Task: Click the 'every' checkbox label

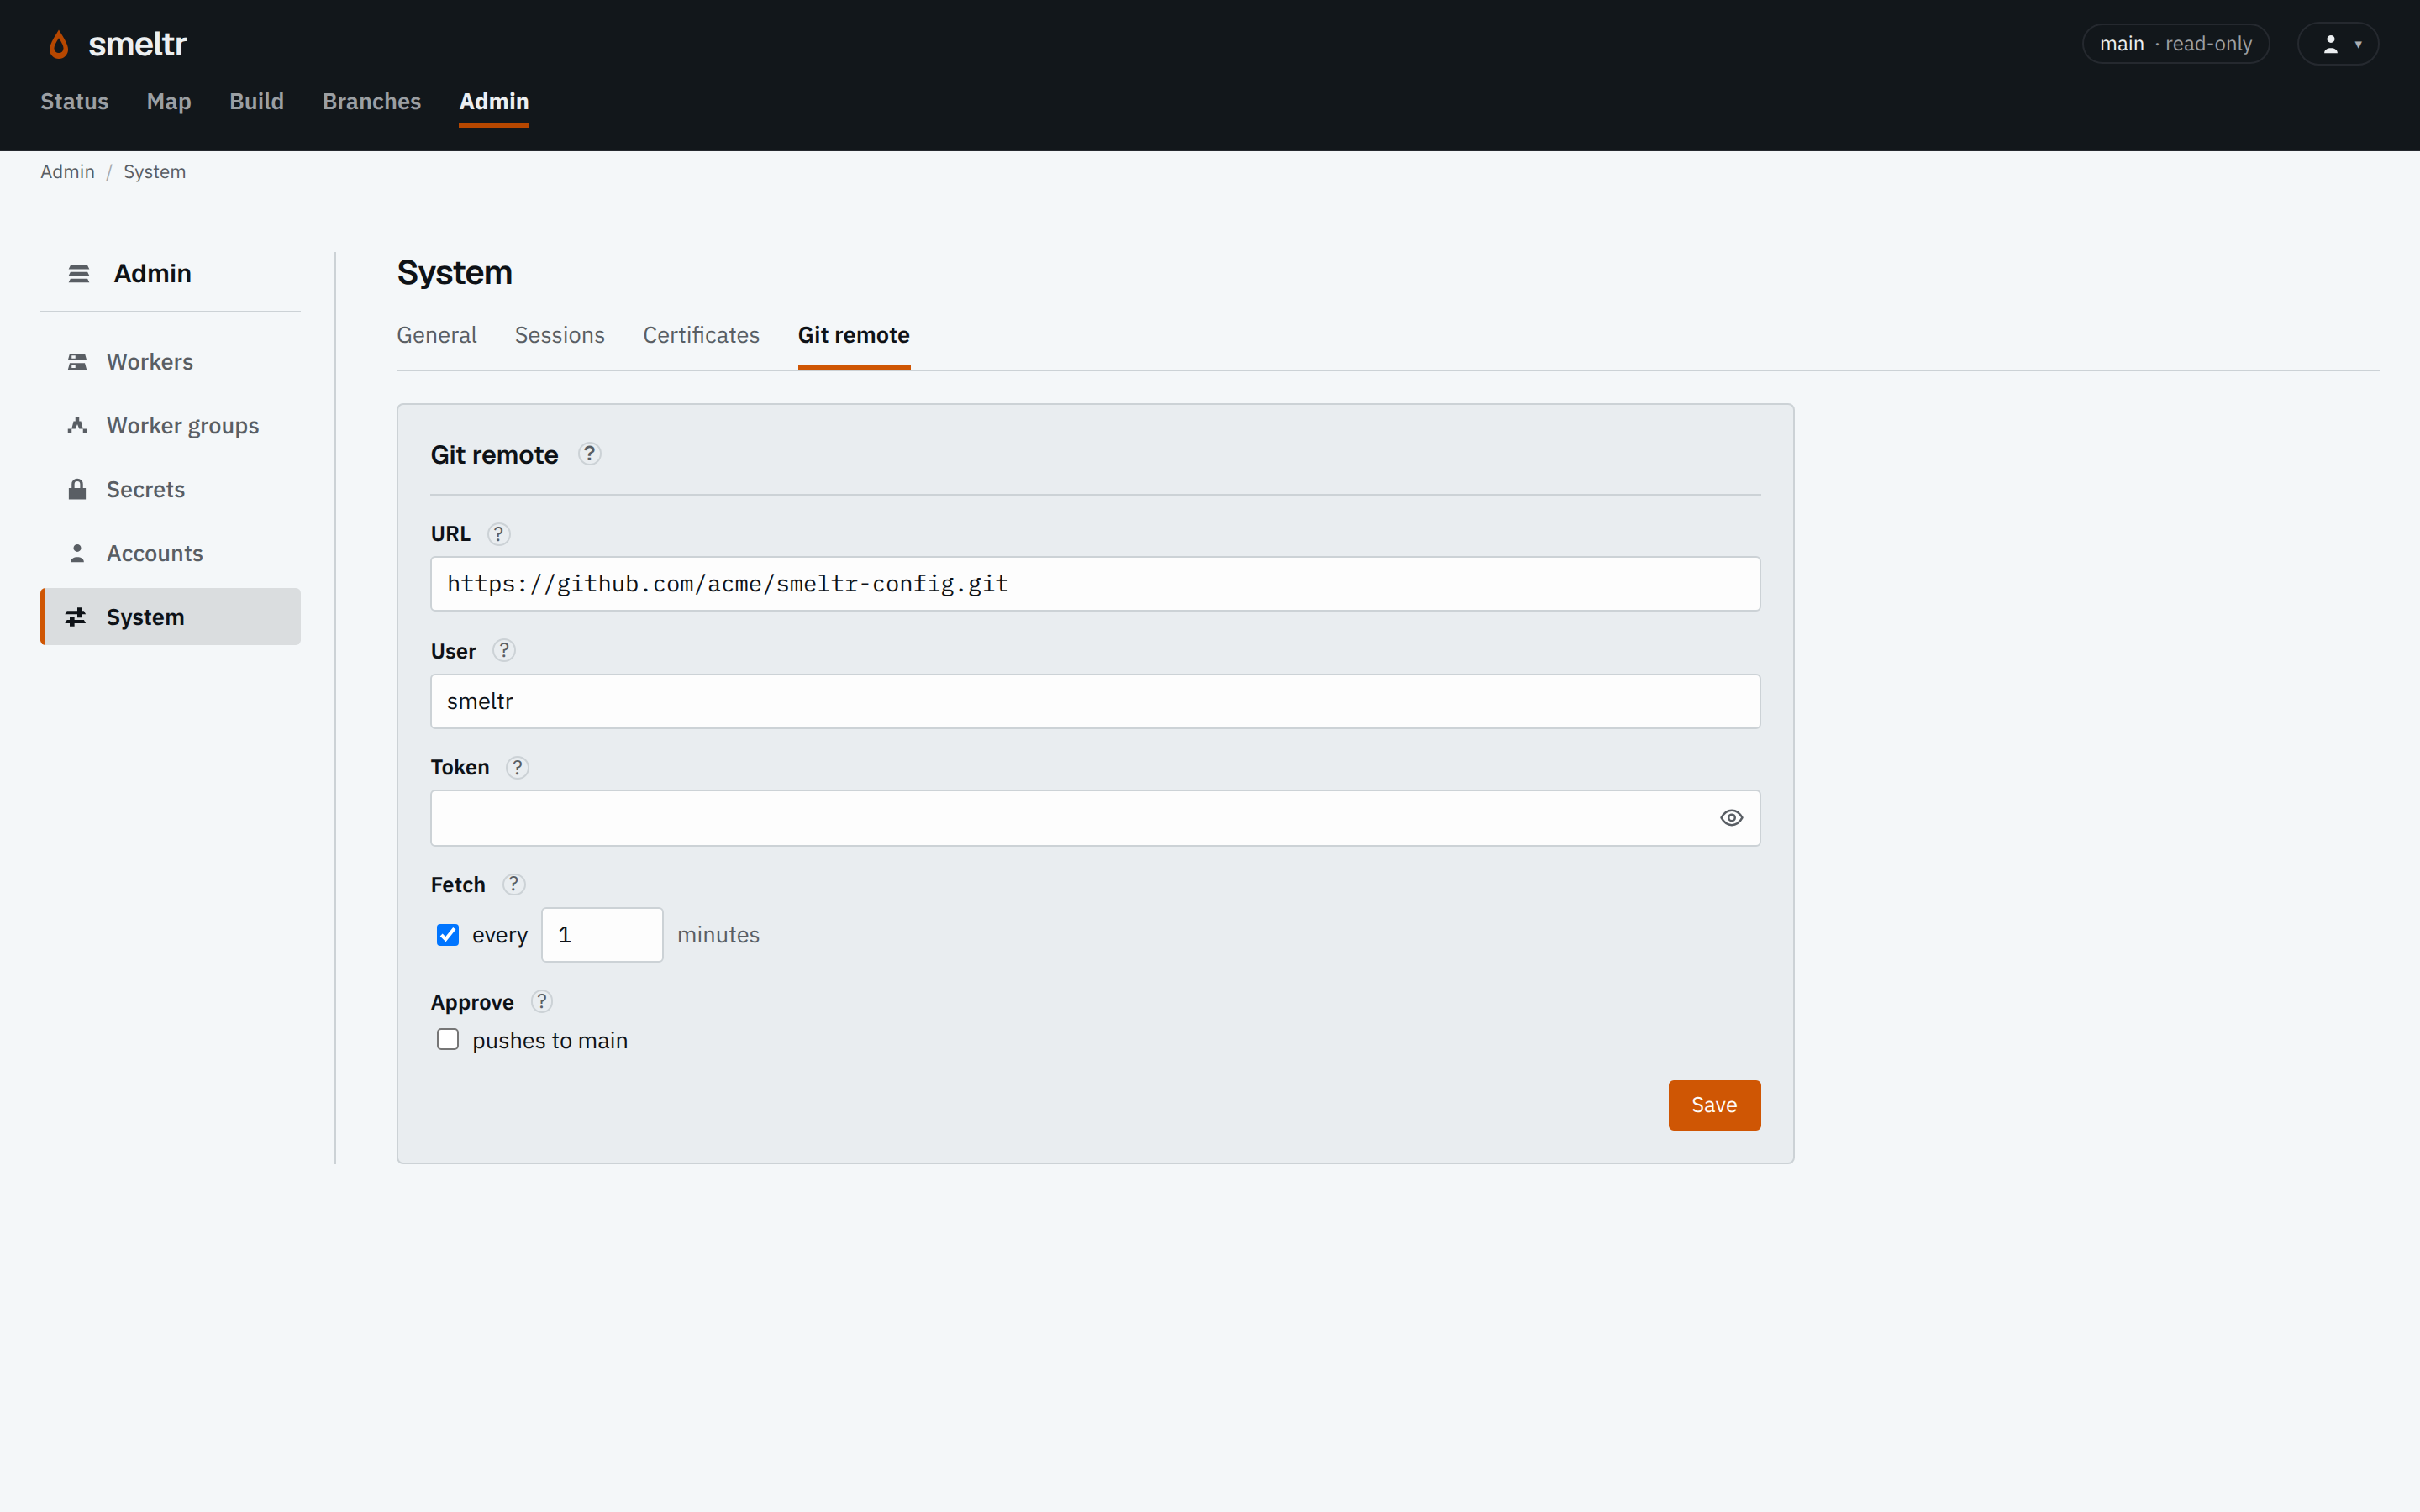Action: [x=499, y=935]
